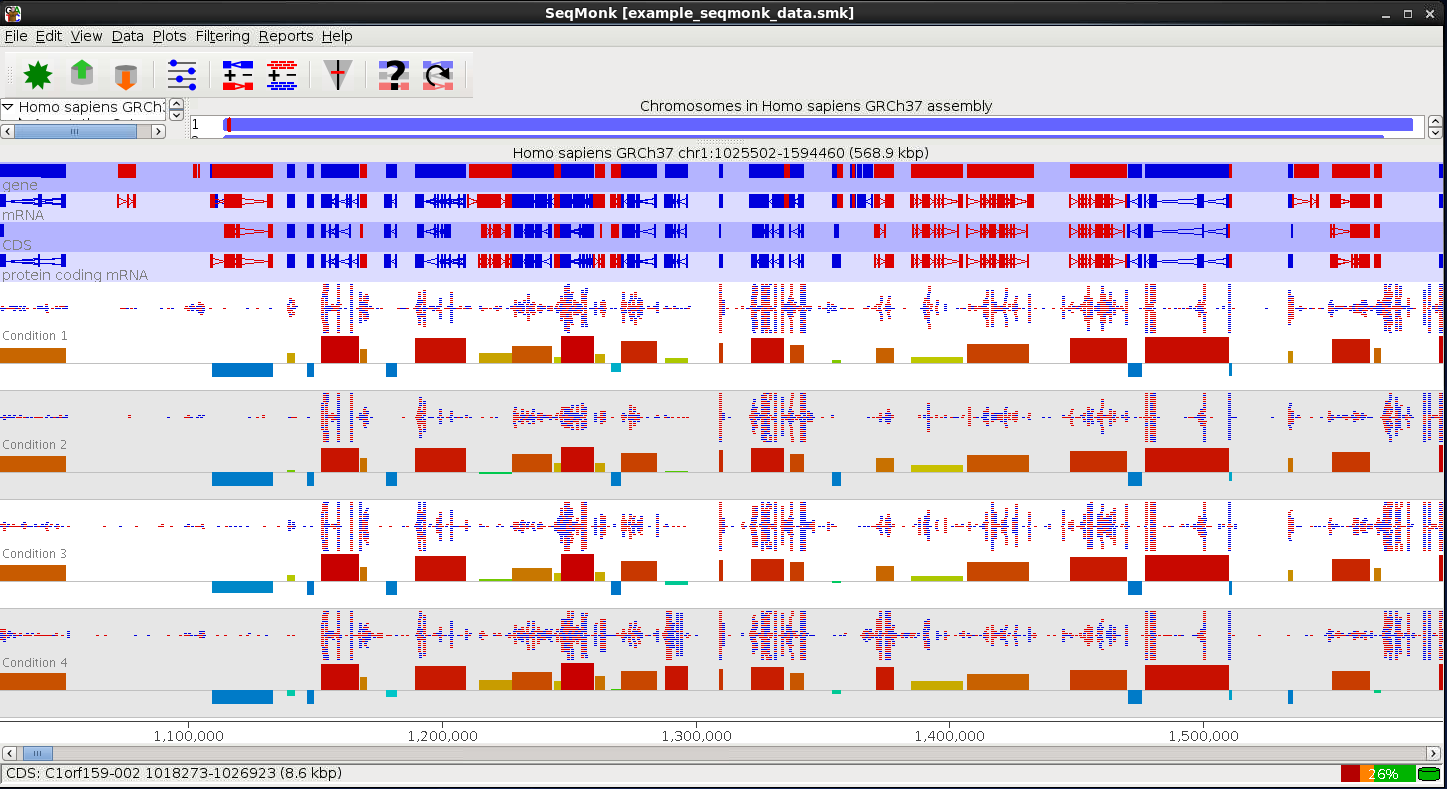Image resolution: width=1447 pixels, height=789 pixels.
Task: Click the circular arrow toolbar icon
Action: coord(438,75)
